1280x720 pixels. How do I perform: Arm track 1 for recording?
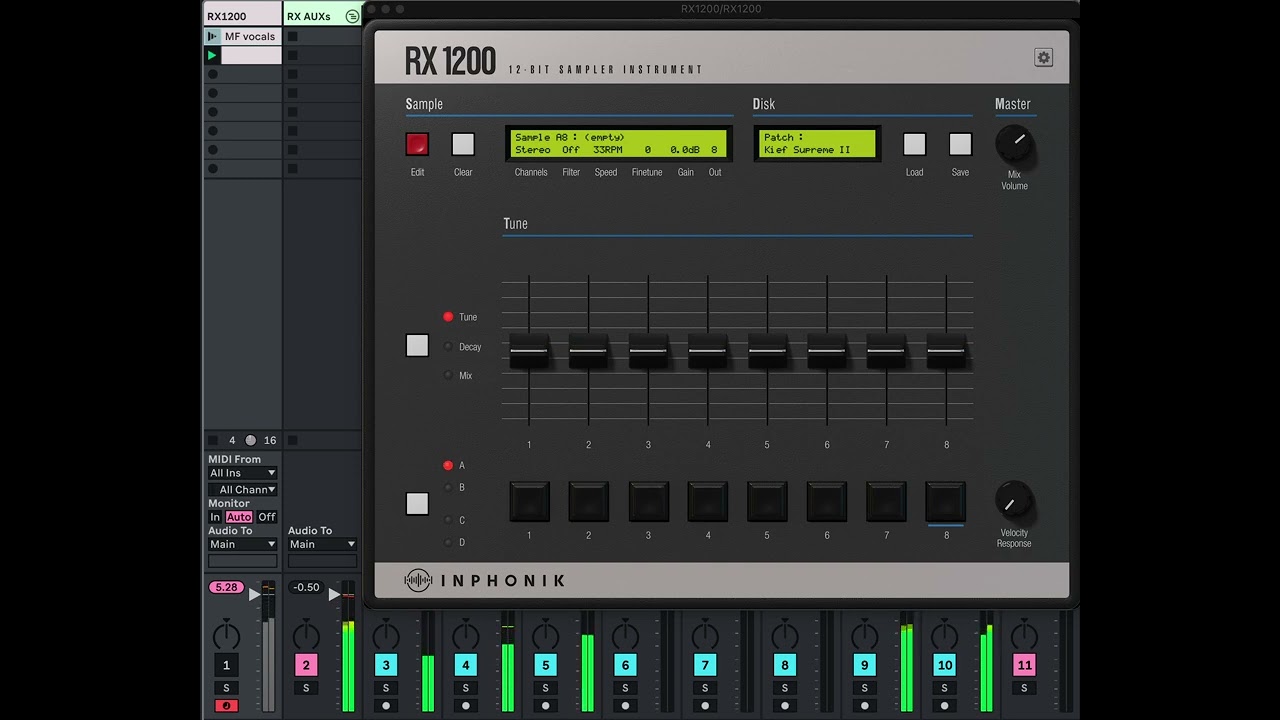point(226,706)
